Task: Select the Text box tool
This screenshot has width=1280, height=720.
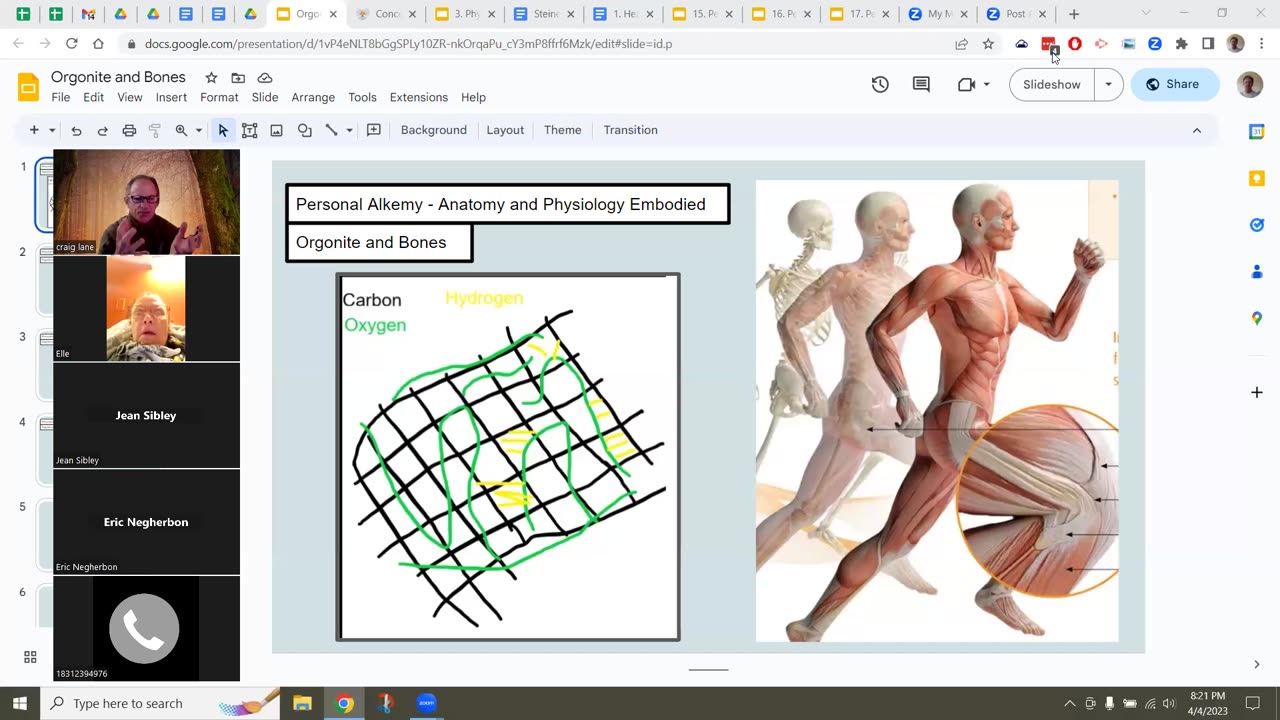Action: [x=250, y=130]
